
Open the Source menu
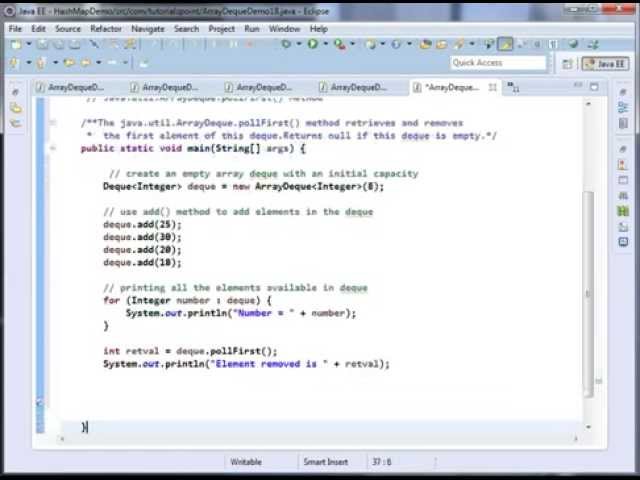[x=68, y=29]
